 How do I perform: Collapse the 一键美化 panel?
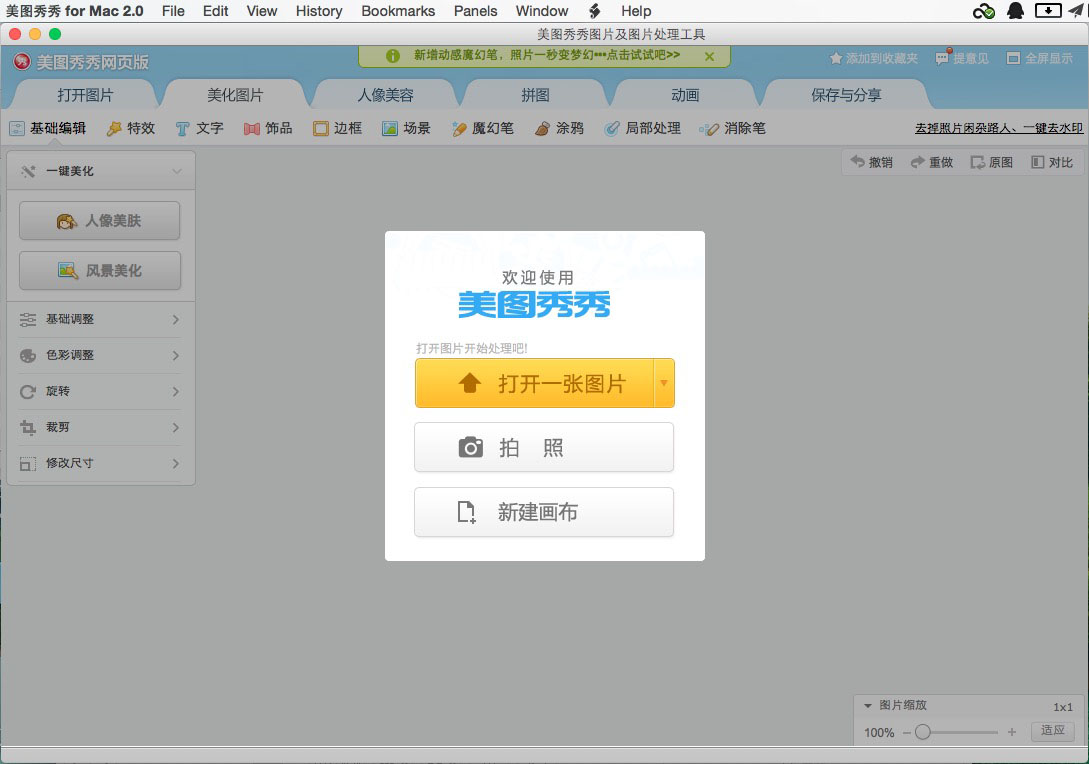(176, 171)
